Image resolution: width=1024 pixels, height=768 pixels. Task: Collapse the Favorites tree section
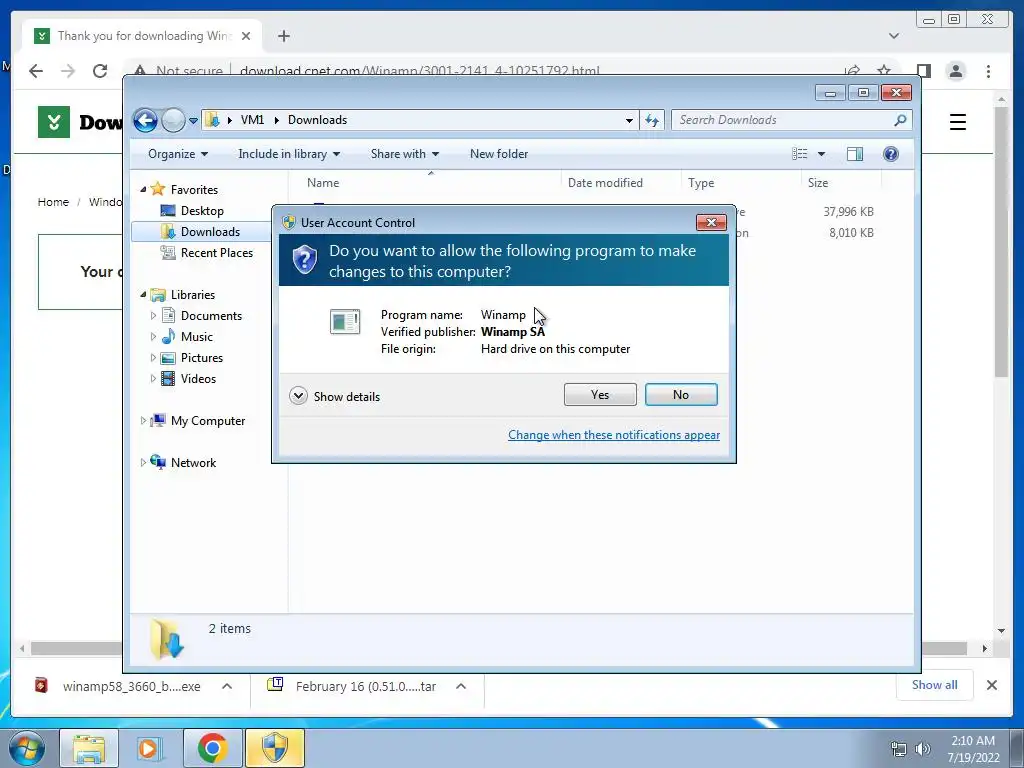(x=143, y=189)
